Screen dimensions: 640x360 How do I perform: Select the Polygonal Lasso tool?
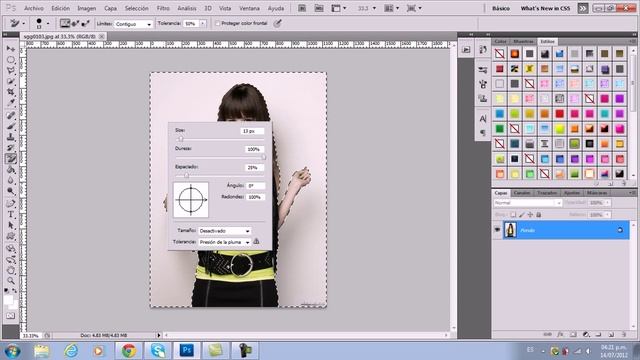point(11,71)
